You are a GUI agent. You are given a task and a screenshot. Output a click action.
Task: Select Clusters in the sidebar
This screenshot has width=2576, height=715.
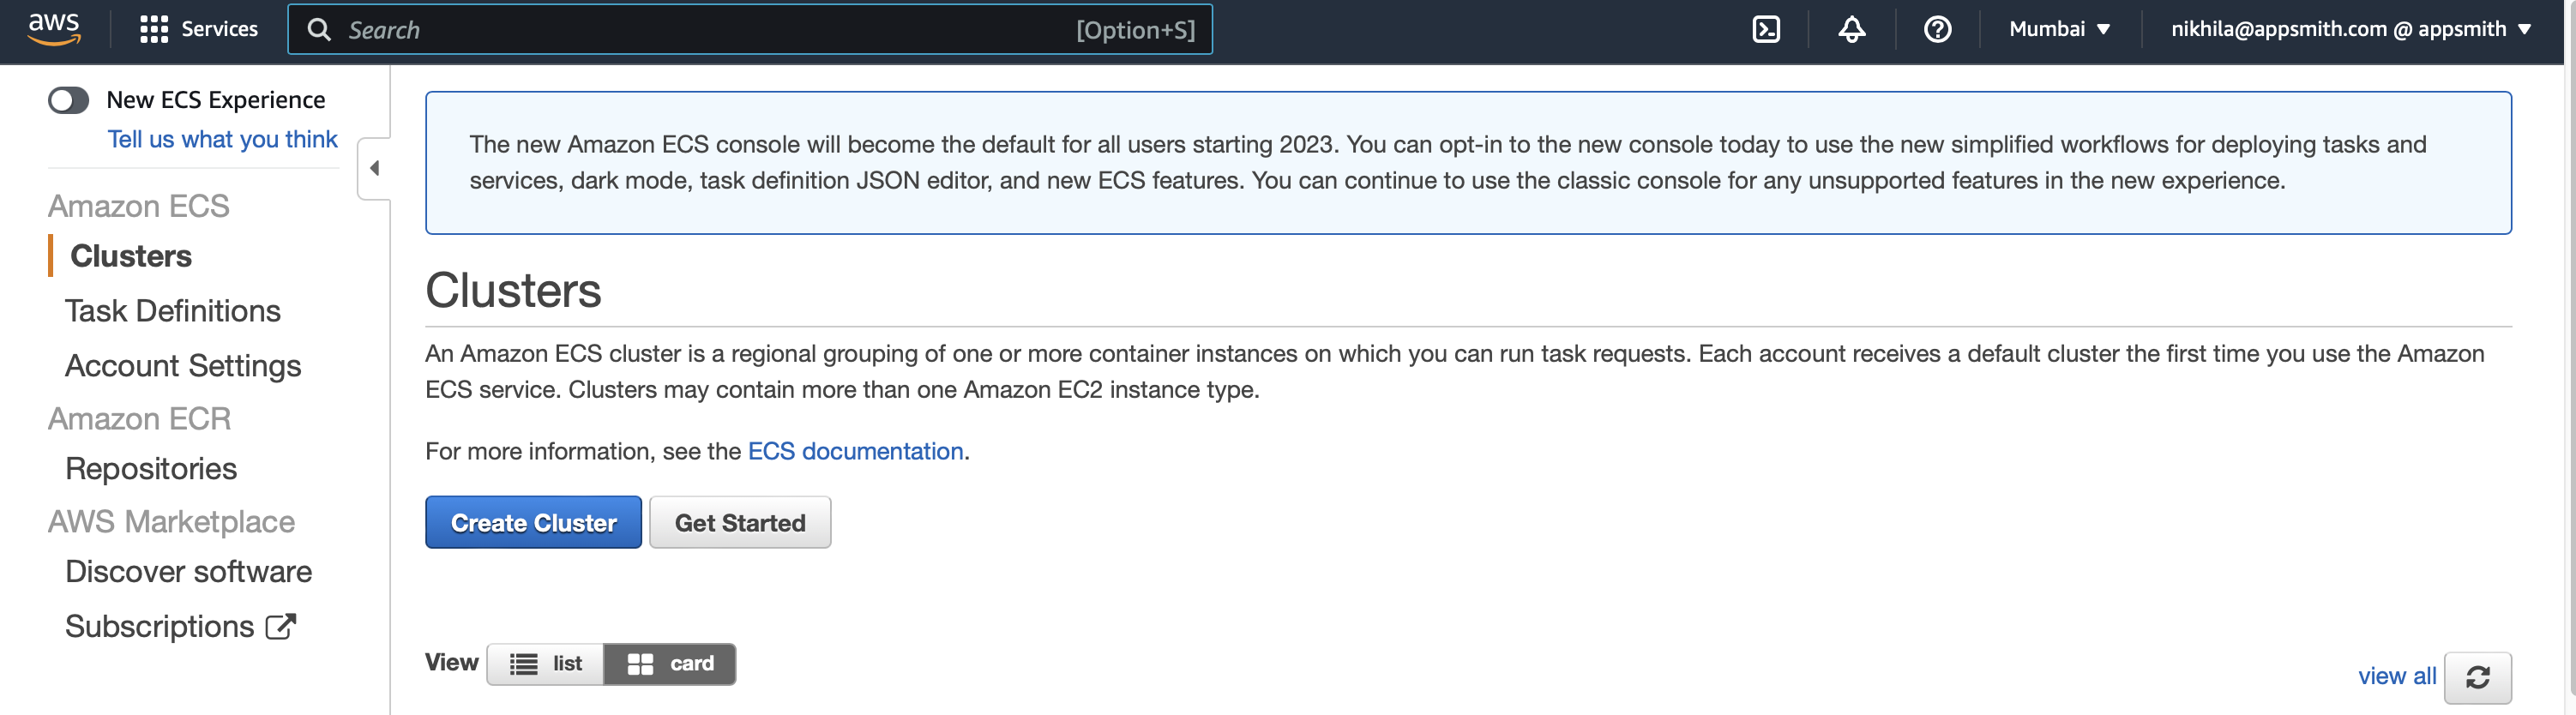pyautogui.click(x=131, y=256)
